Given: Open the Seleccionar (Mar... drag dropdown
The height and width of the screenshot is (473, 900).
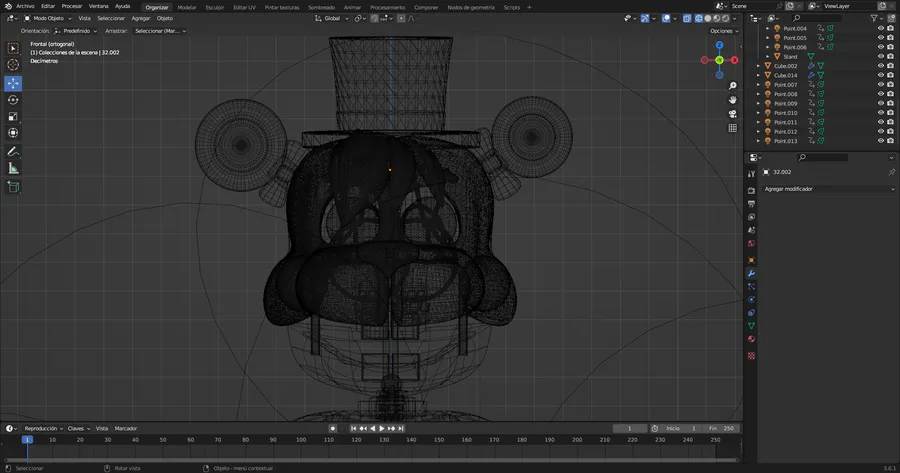Looking at the screenshot, I should pos(160,31).
